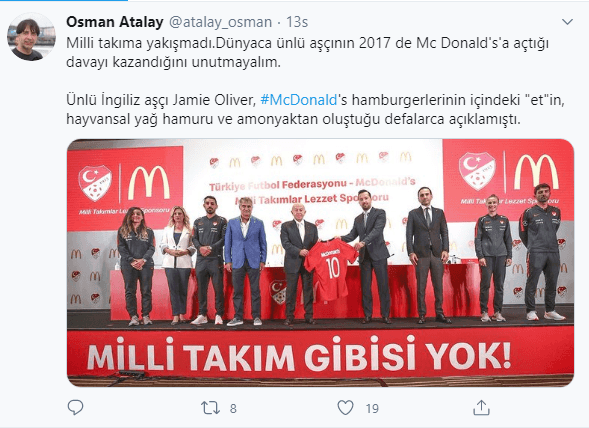Open the attached press conference photo
589x428 pixels.
tap(320, 263)
